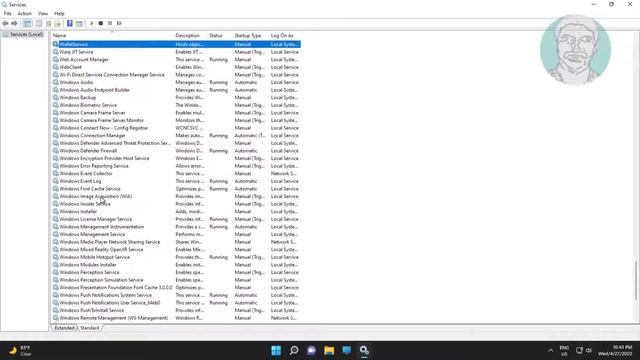Switch to the Extended tab

coord(64,328)
